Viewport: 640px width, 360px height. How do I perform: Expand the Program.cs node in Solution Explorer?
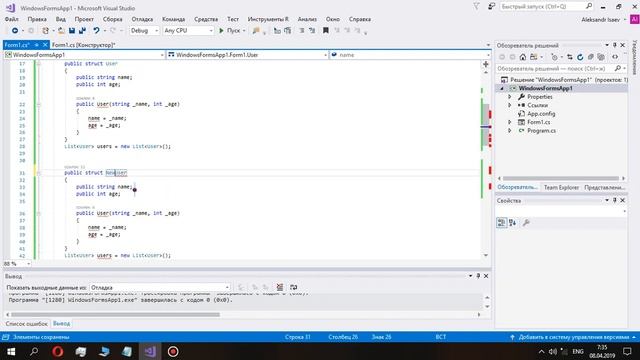509,131
